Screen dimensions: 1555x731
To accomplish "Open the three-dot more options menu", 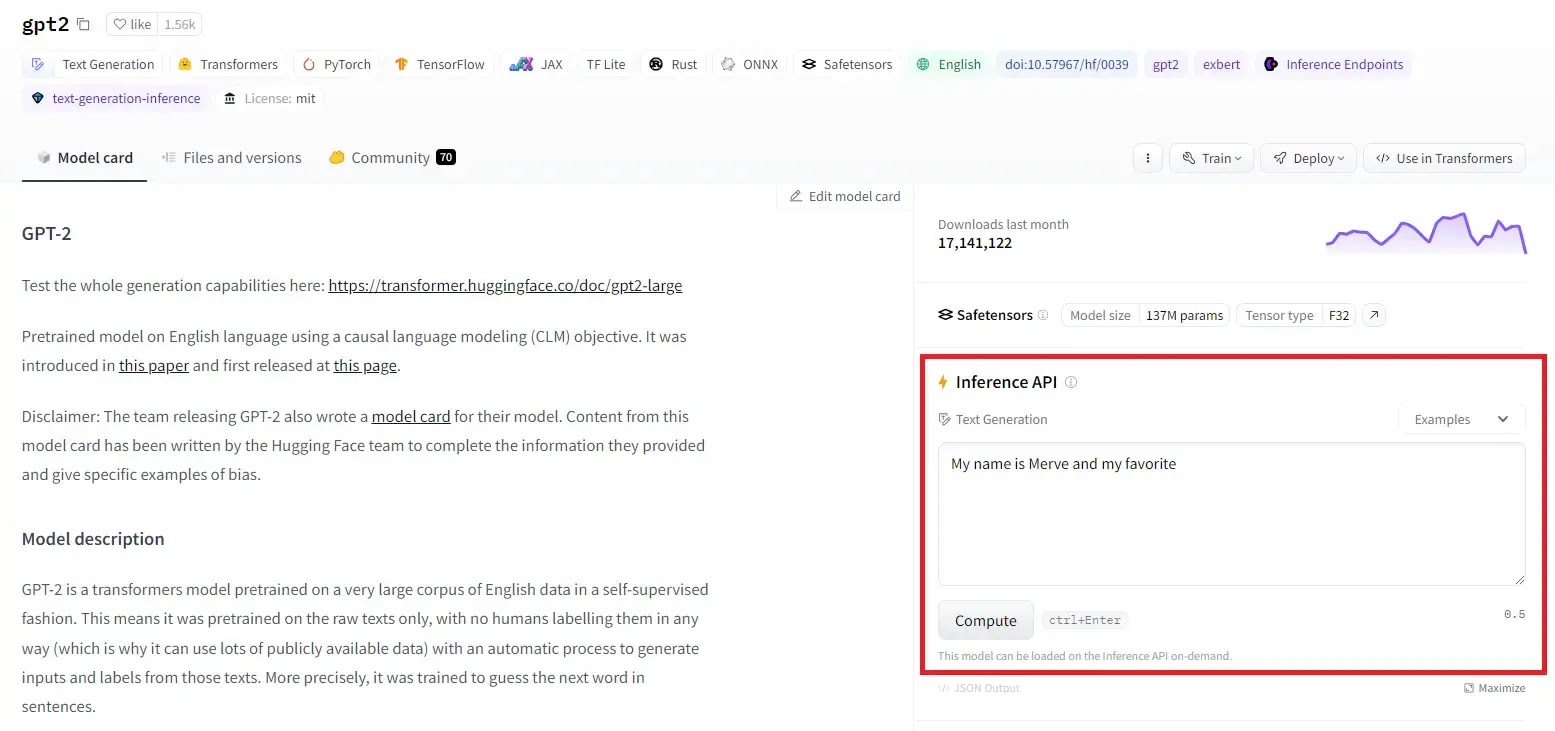I will click(x=1147, y=158).
